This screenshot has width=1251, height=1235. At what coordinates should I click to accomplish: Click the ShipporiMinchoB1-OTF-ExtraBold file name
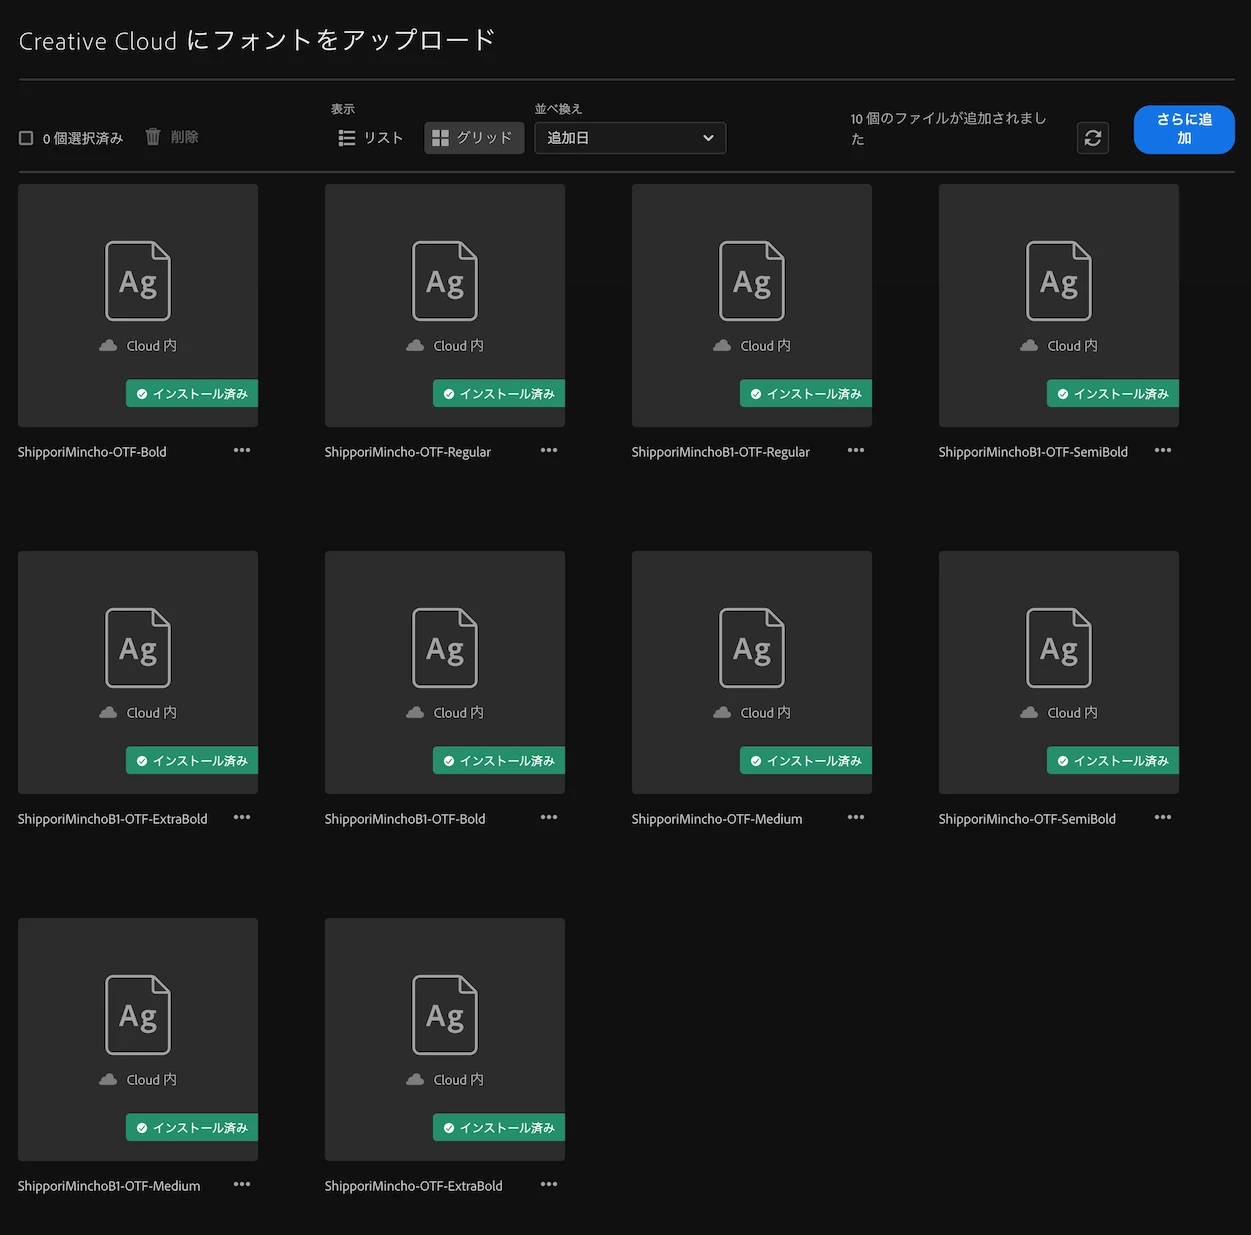[x=113, y=819]
